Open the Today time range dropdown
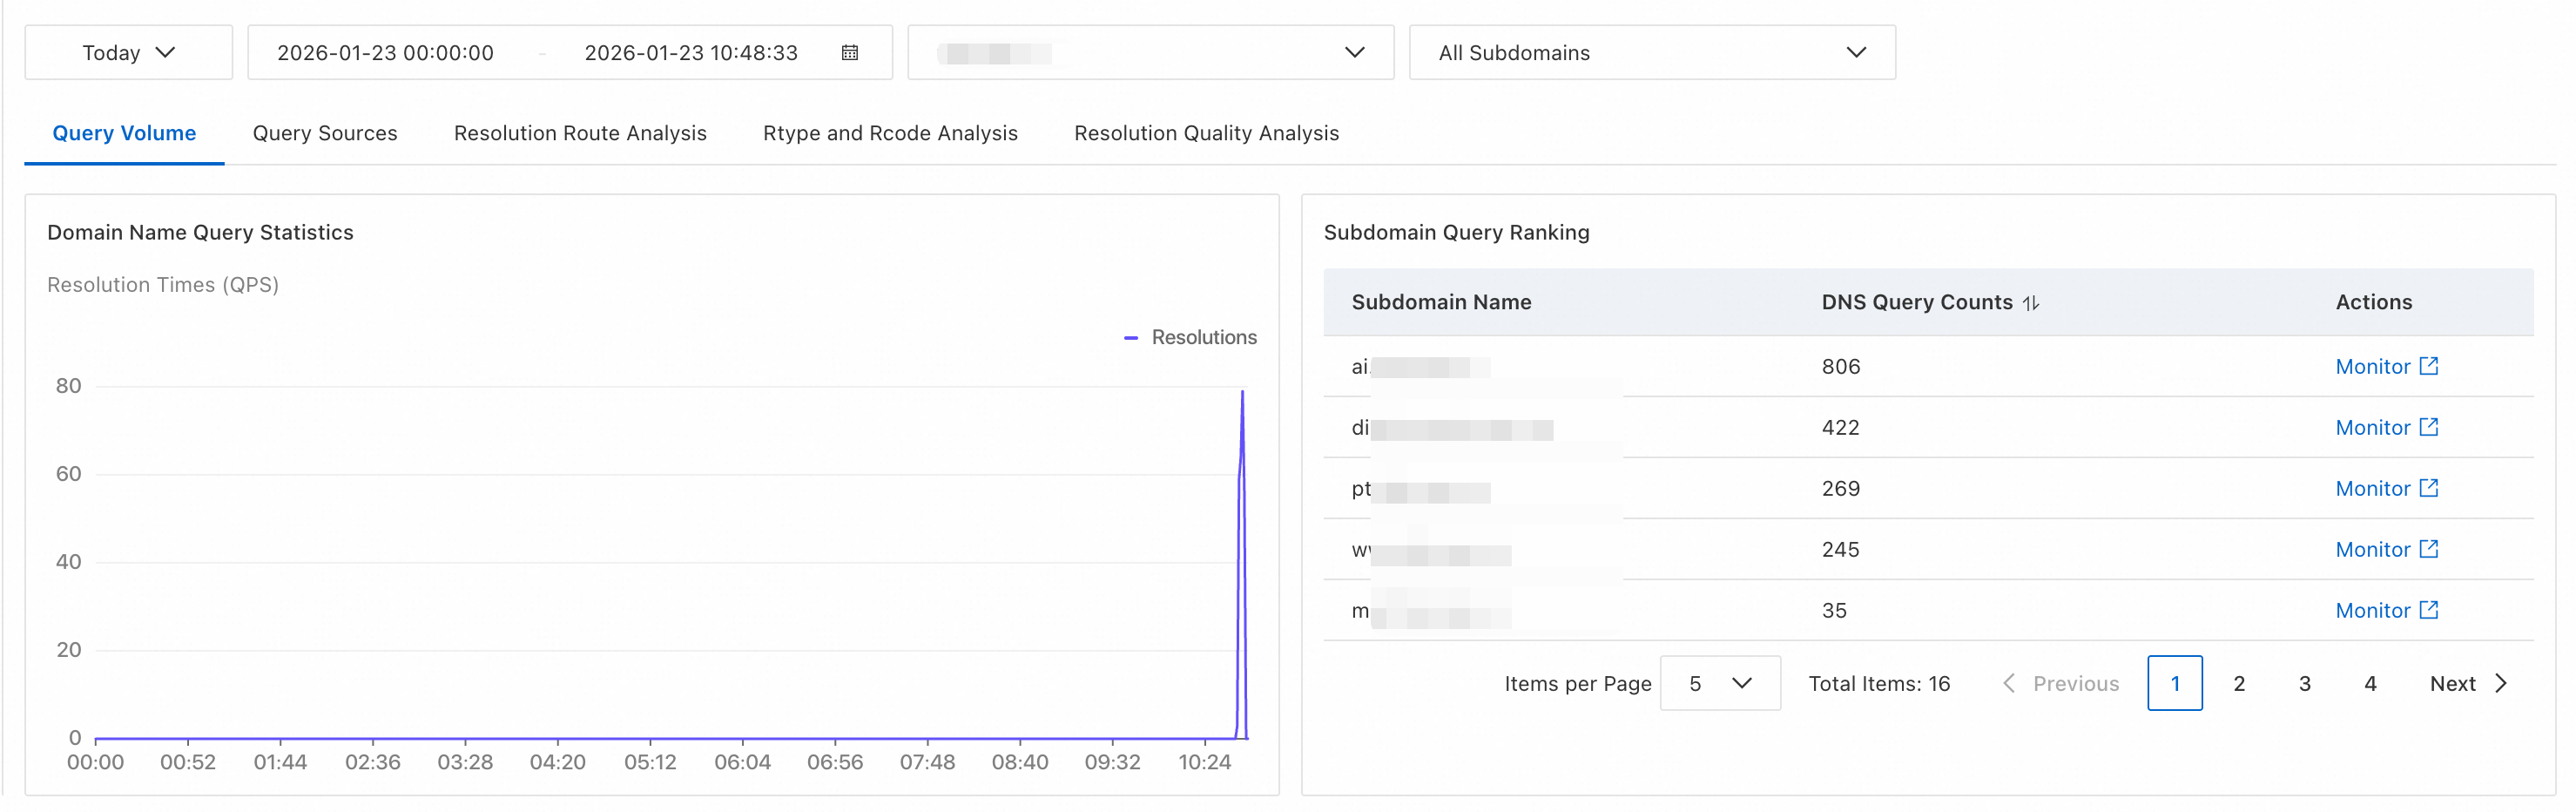The height and width of the screenshot is (812, 2576). (128, 53)
